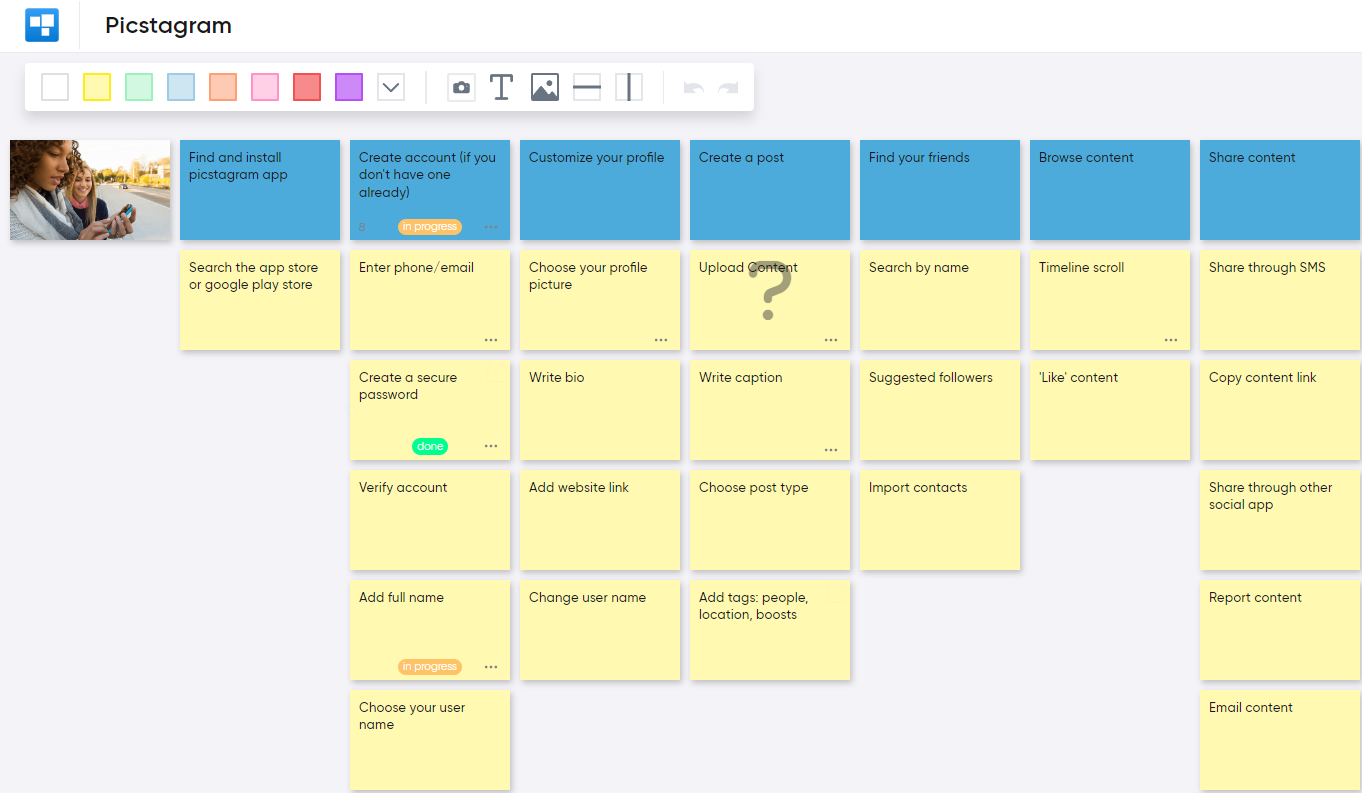Open options menu on 'Enter phone/email' card

pyautogui.click(x=491, y=340)
